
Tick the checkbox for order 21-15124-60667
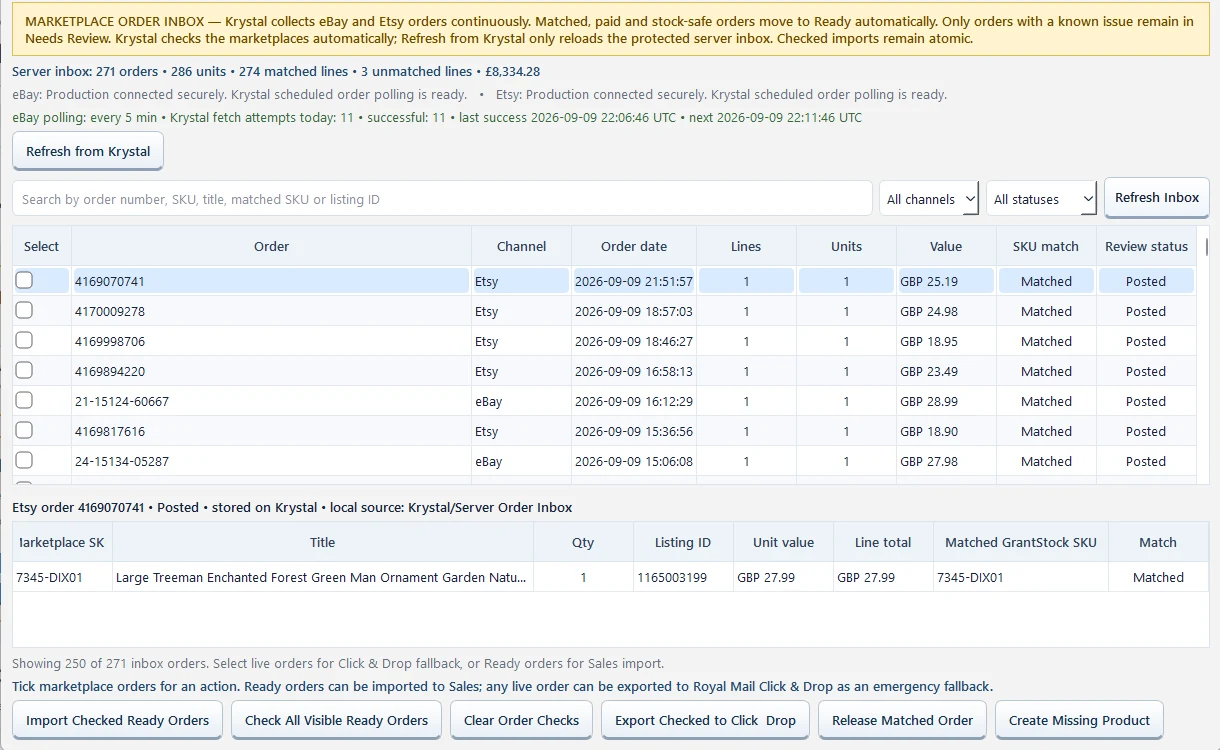click(x=24, y=400)
